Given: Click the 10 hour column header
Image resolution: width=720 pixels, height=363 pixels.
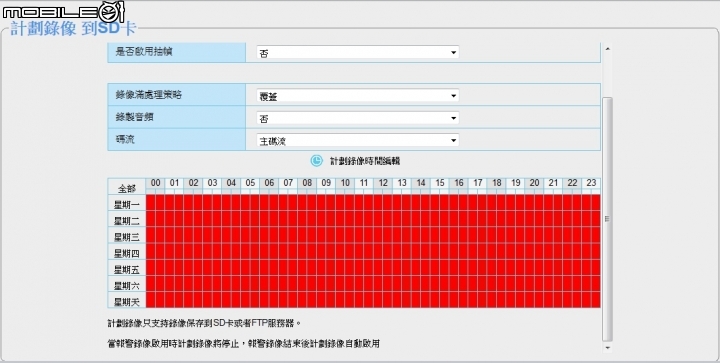Looking at the screenshot, I should pos(345,183).
